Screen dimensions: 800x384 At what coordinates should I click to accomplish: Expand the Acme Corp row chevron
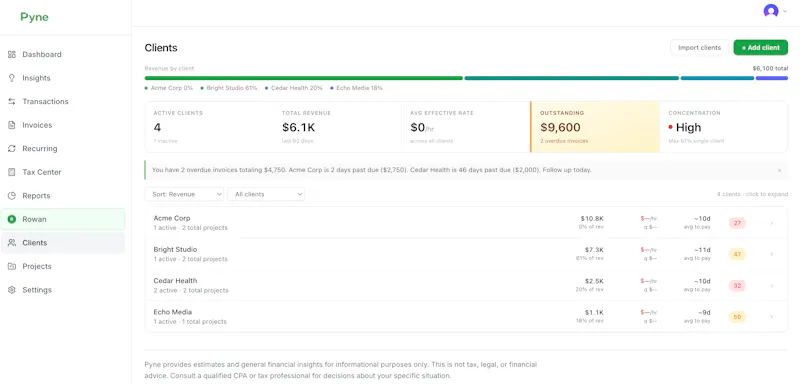point(771,223)
